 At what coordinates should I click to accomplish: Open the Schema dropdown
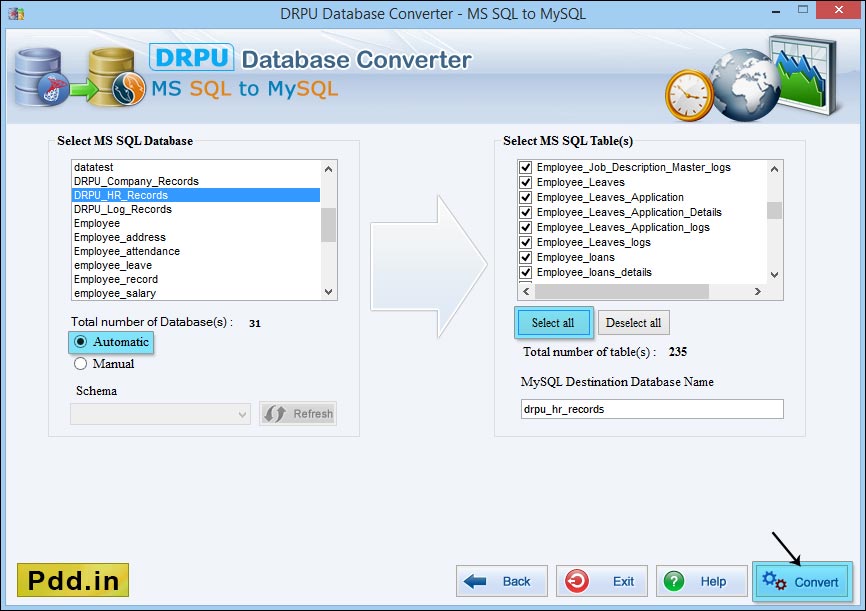[160, 414]
